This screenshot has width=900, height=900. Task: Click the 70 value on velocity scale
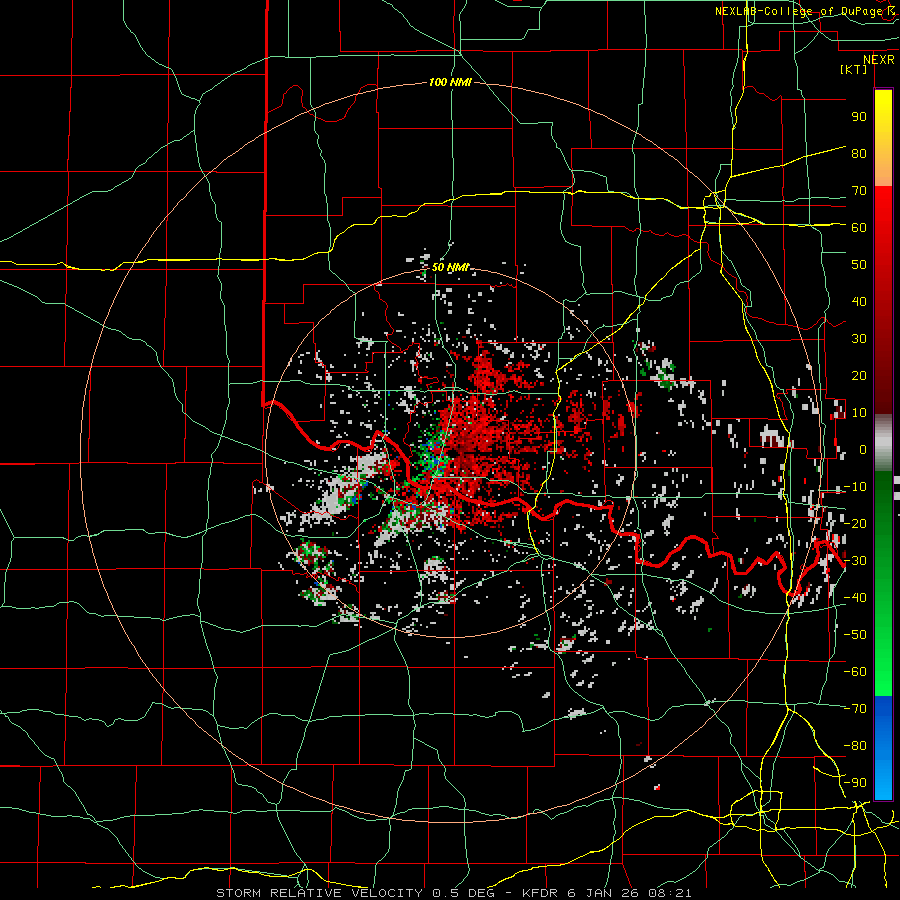[859, 191]
